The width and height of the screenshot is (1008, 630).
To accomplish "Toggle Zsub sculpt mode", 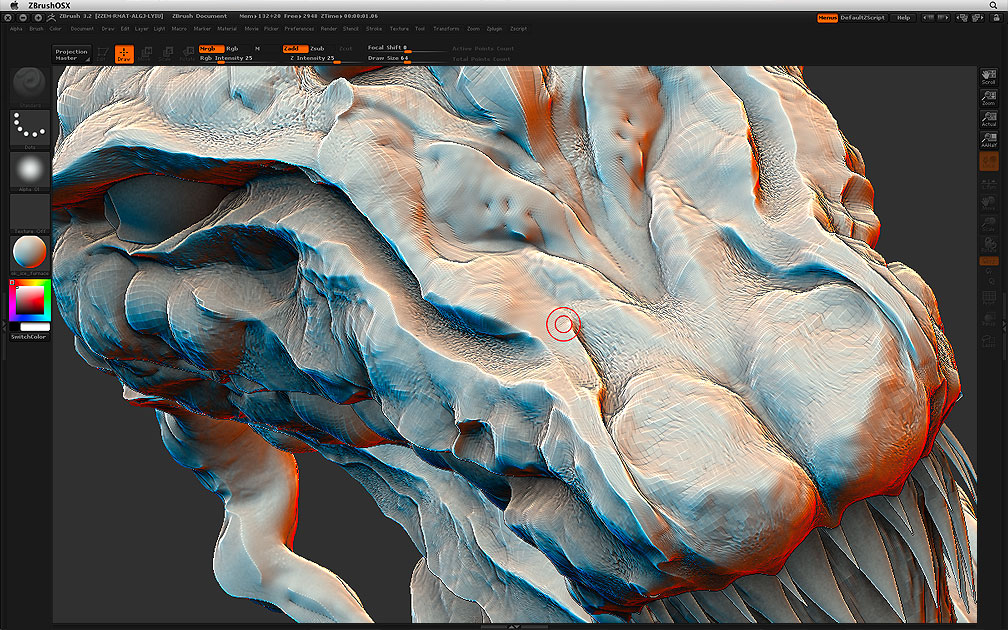I will (318, 49).
